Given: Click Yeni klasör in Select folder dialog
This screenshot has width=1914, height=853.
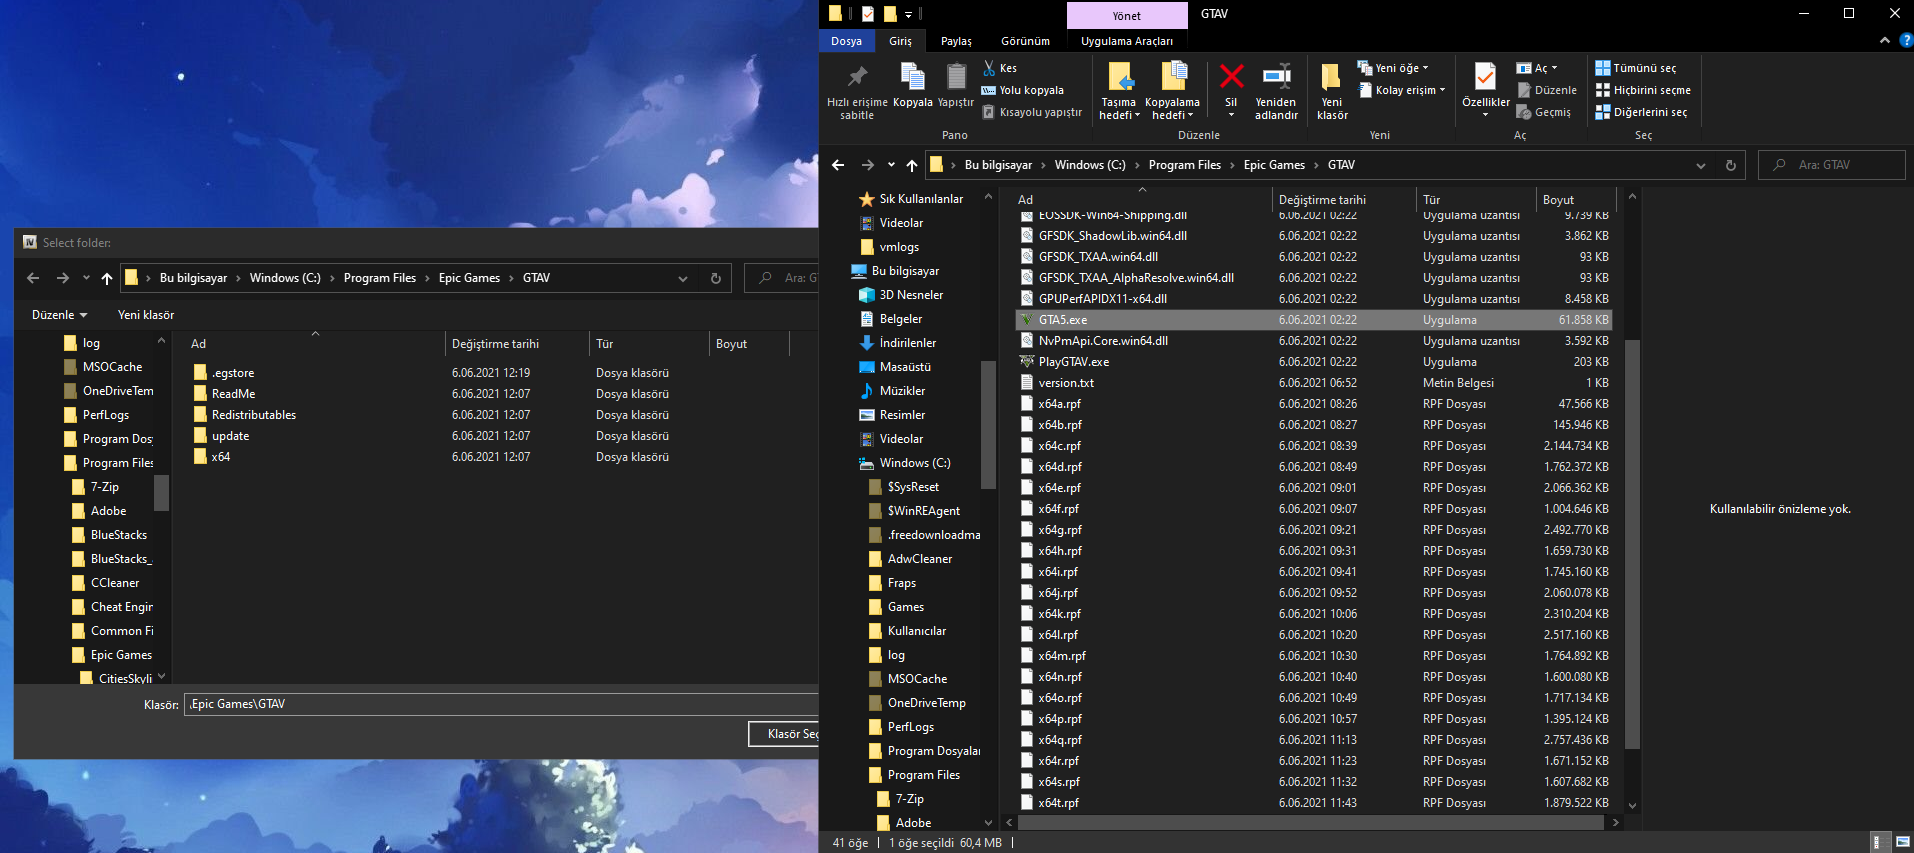Looking at the screenshot, I should click(x=146, y=315).
